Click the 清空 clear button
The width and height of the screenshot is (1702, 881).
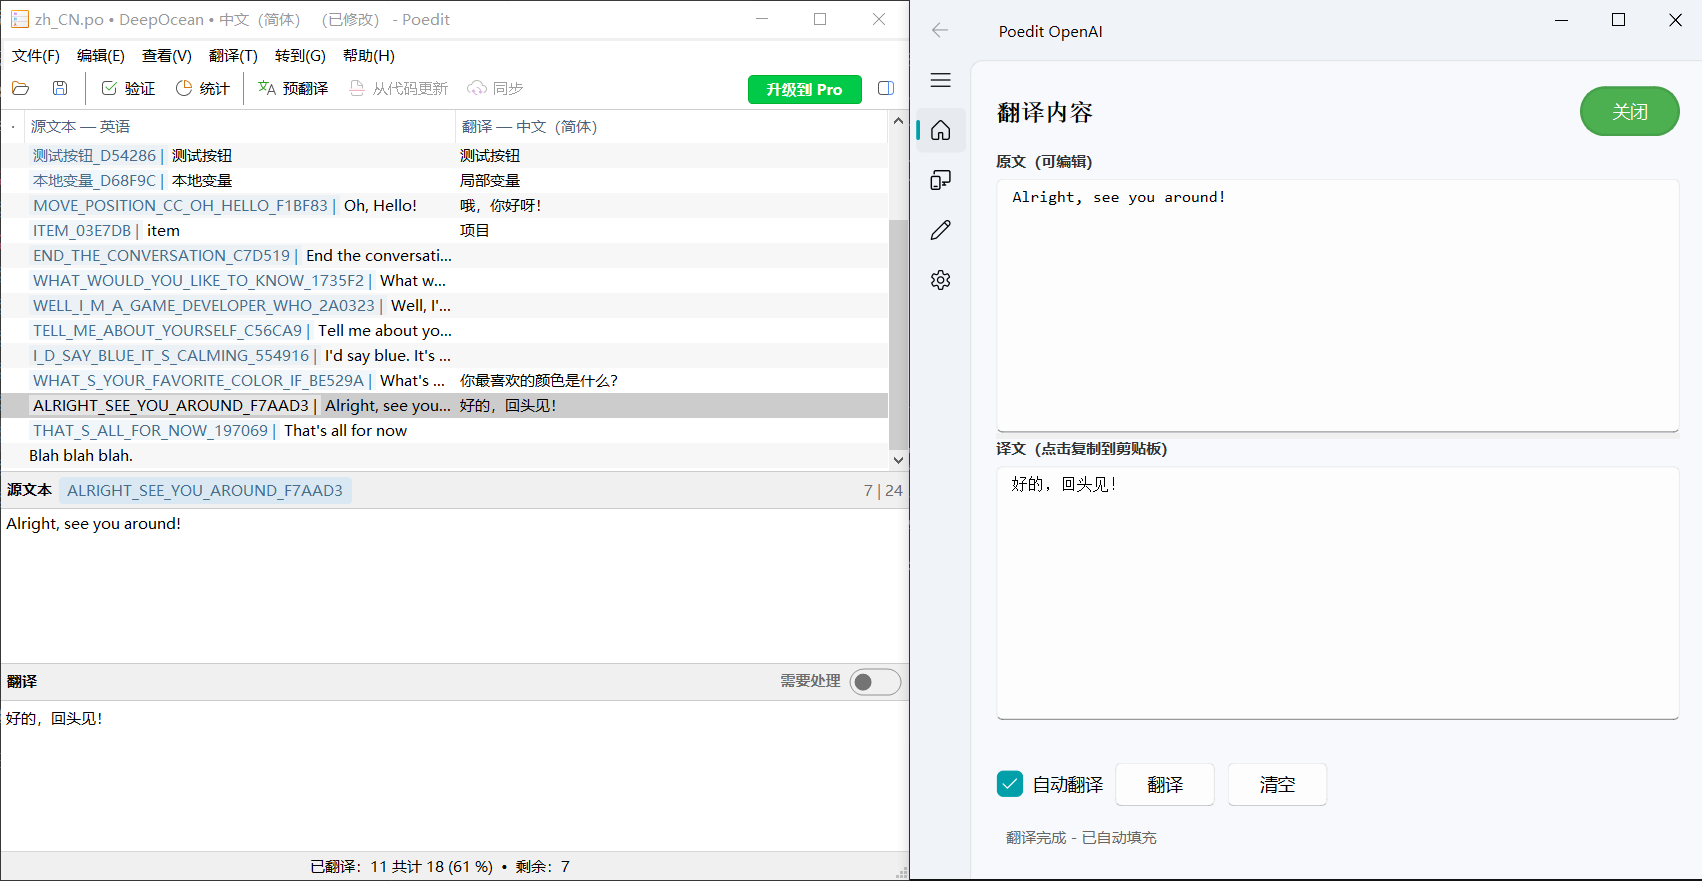1277,785
